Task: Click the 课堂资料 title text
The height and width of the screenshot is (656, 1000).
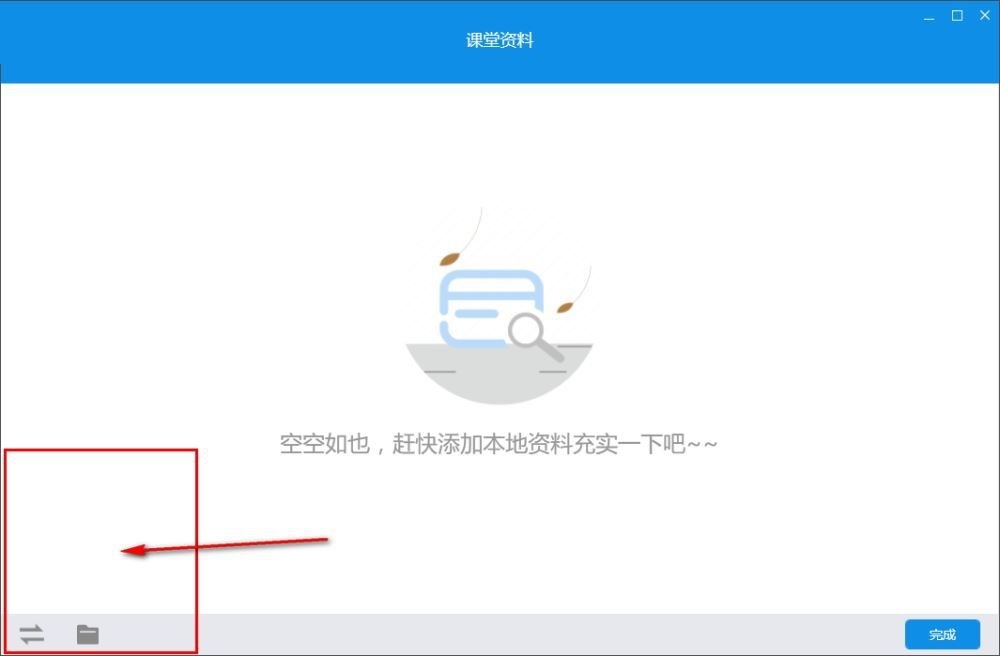Action: click(499, 41)
